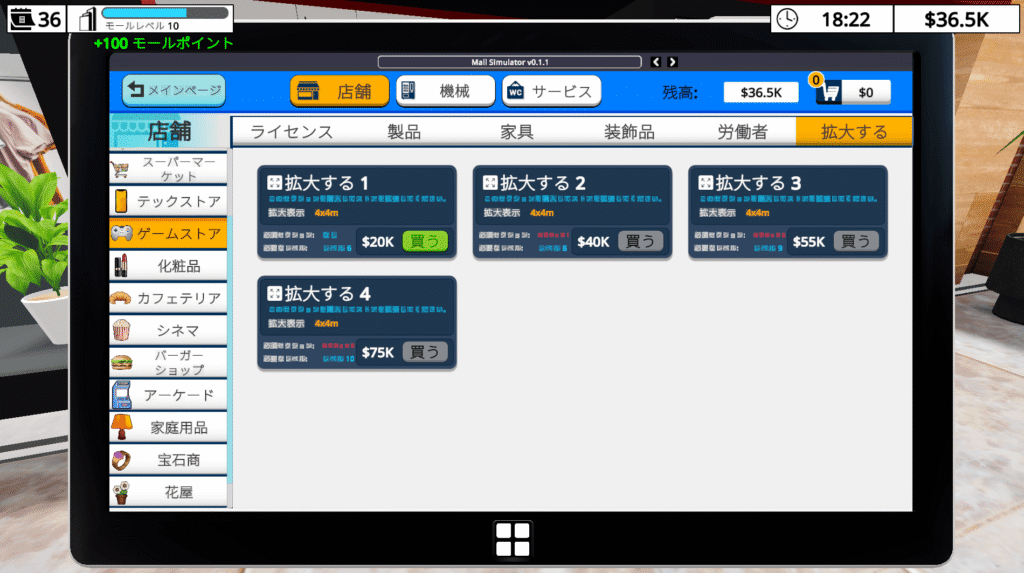Image resolution: width=1024 pixels, height=573 pixels.
Task: Return via メインページ button
Action: (x=174, y=91)
